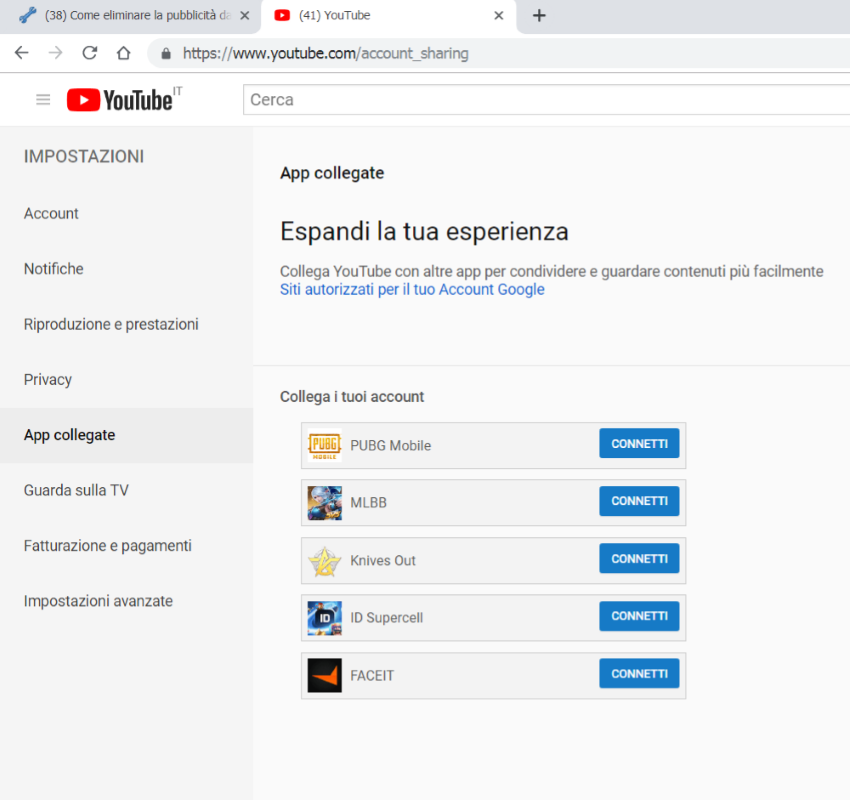Open 'Fatturazione e pagamenti' section
The height and width of the screenshot is (800, 850).
(x=107, y=545)
